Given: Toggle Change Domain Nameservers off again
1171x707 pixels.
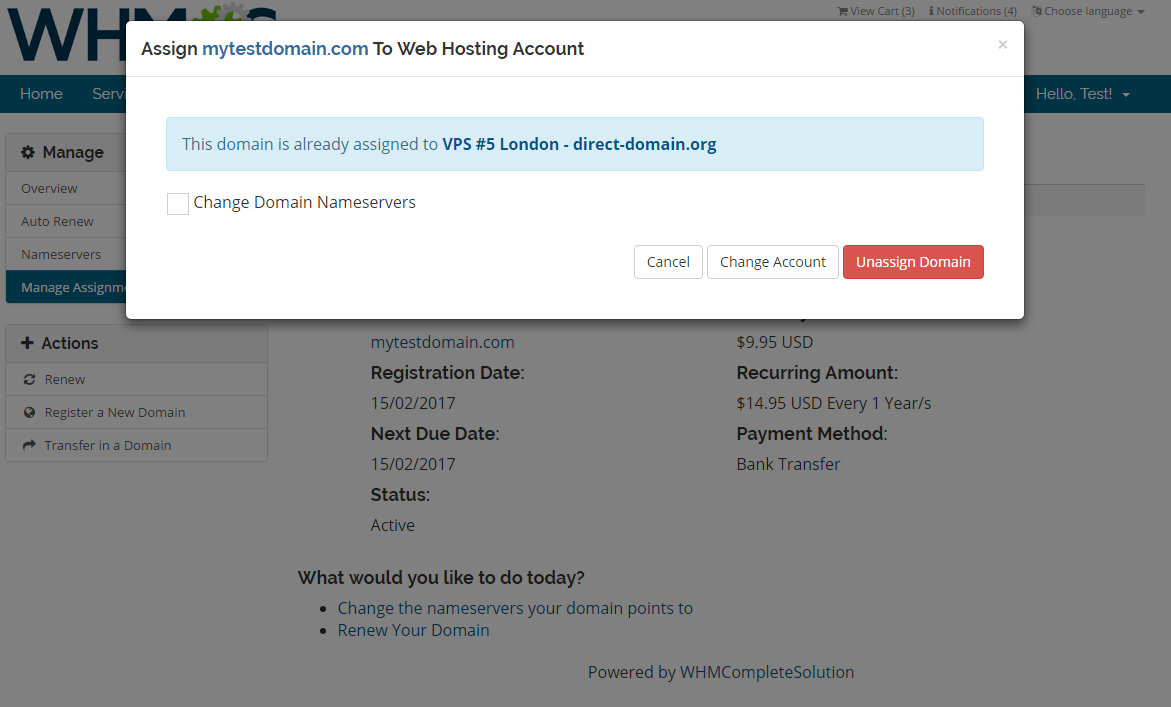Looking at the screenshot, I should 177,203.
